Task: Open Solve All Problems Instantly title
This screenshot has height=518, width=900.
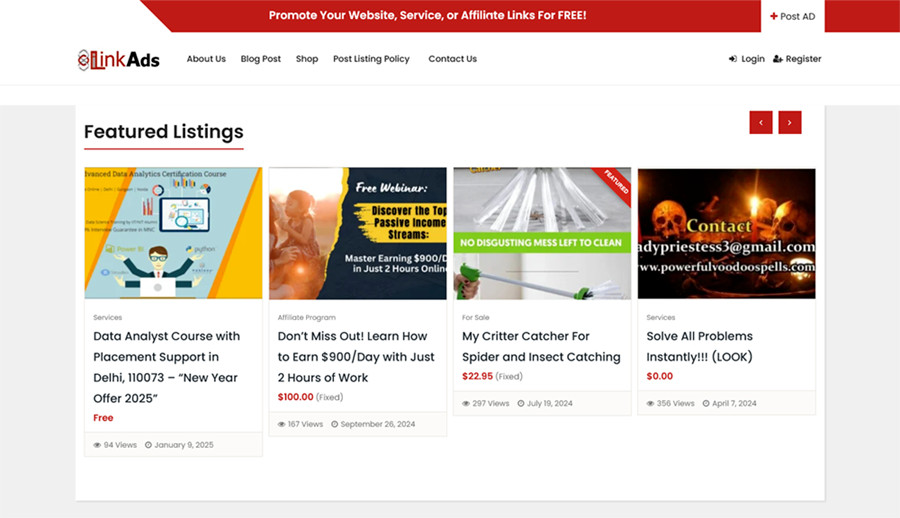Action: coord(699,346)
